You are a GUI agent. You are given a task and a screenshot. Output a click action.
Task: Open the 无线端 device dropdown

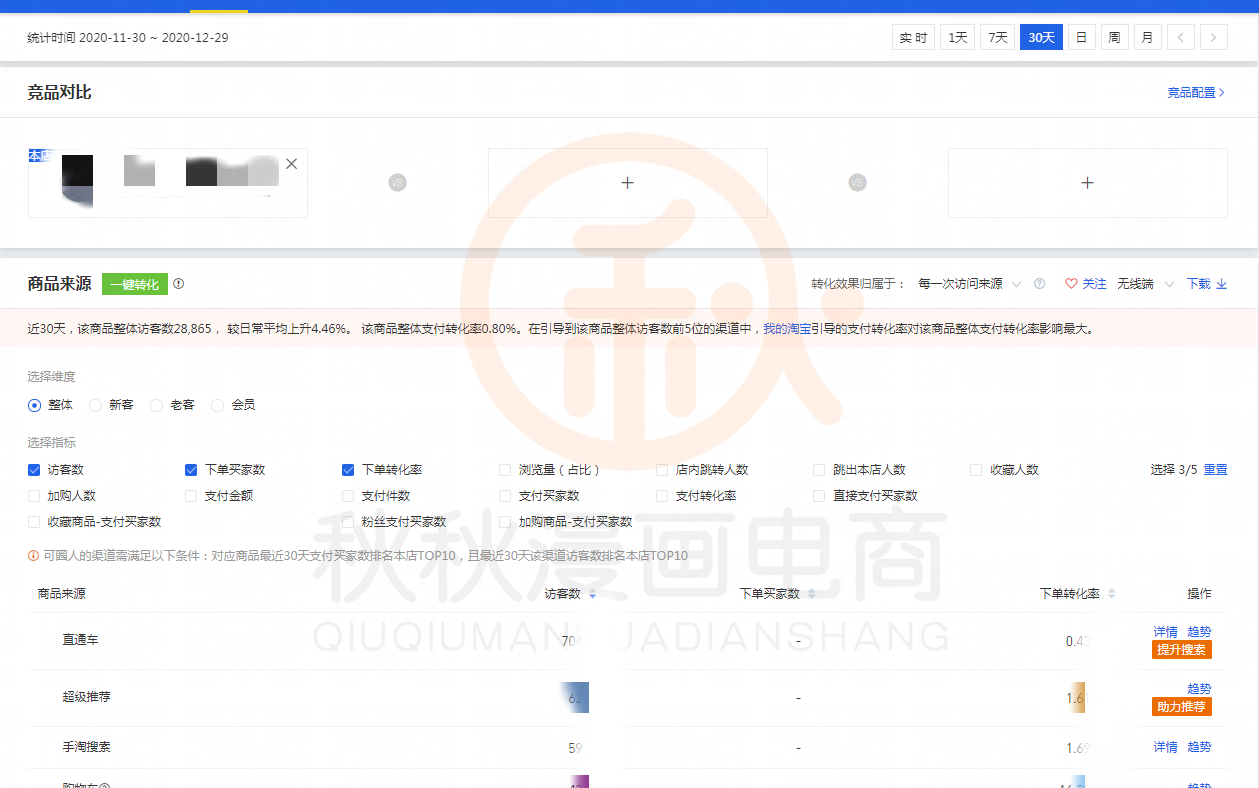pos(1146,284)
